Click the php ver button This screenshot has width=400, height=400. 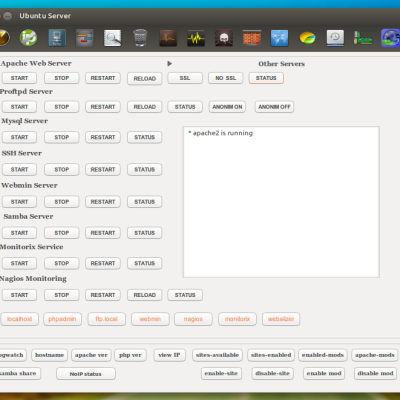(130, 355)
